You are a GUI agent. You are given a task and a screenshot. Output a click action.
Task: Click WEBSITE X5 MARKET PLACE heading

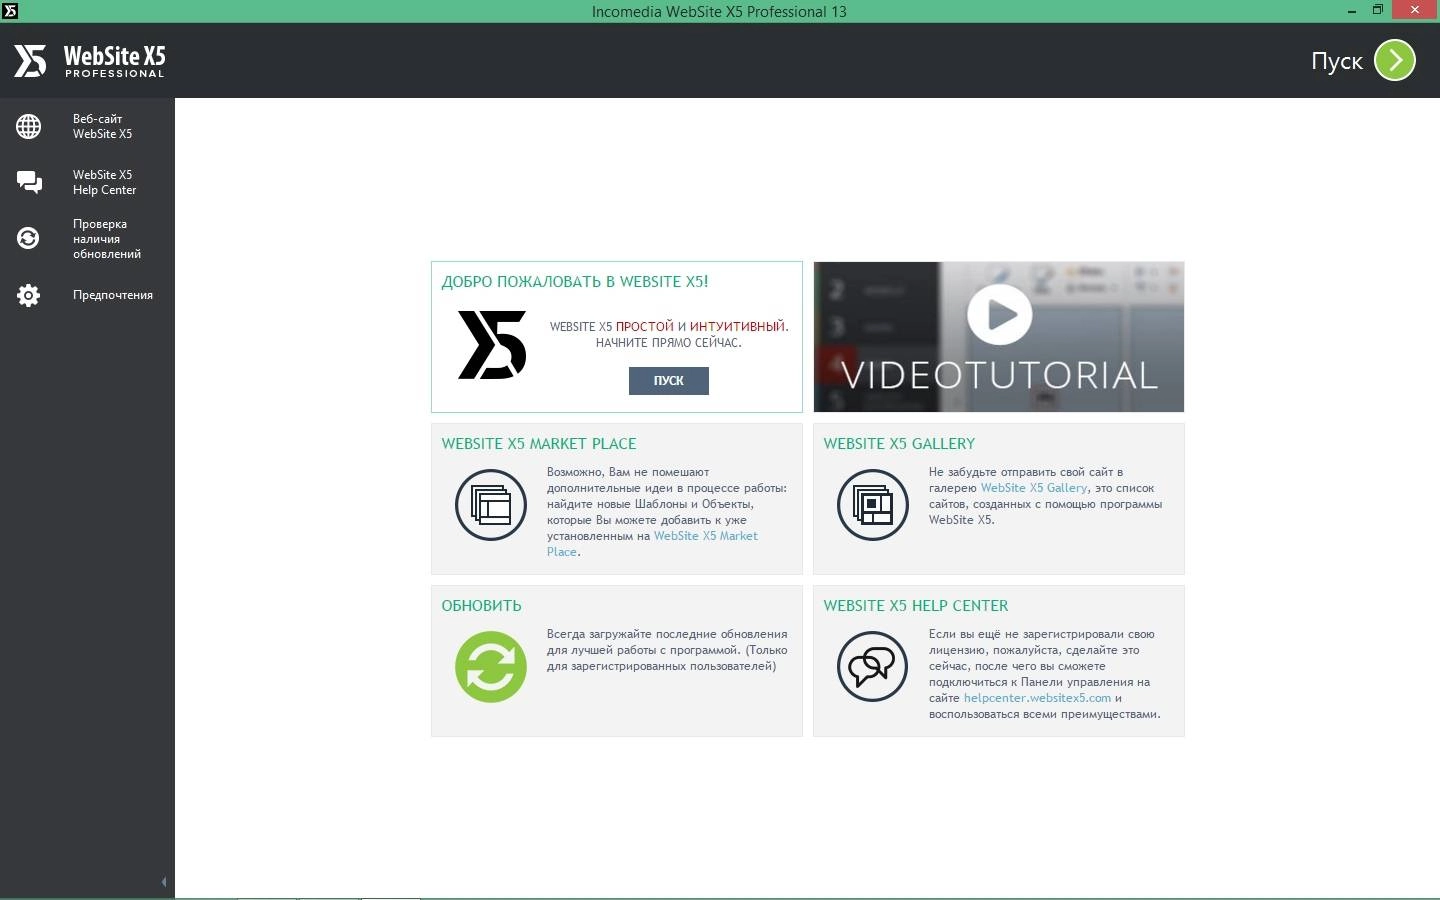(x=539, y=444)
